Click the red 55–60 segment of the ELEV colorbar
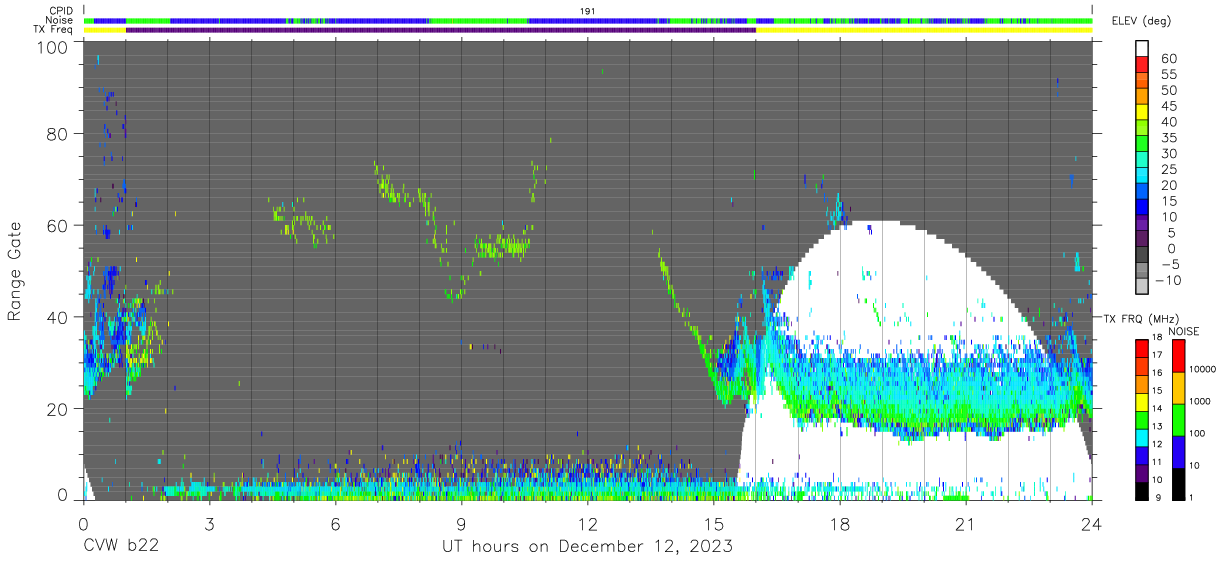 [x=1142, y=64]
